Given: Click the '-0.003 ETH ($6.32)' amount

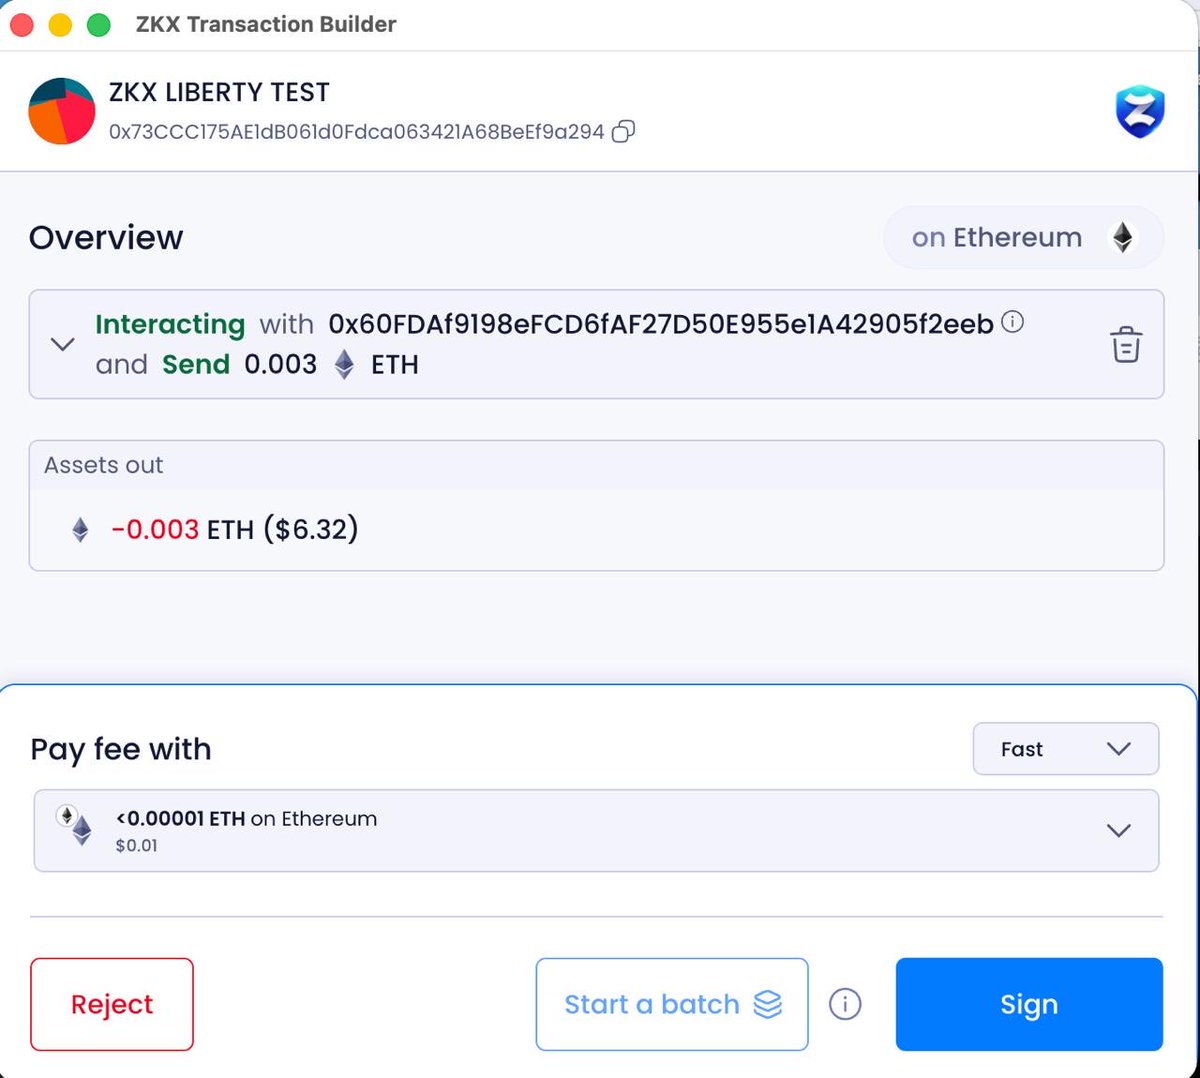Looking at the screenshot, I should point(234,529).
